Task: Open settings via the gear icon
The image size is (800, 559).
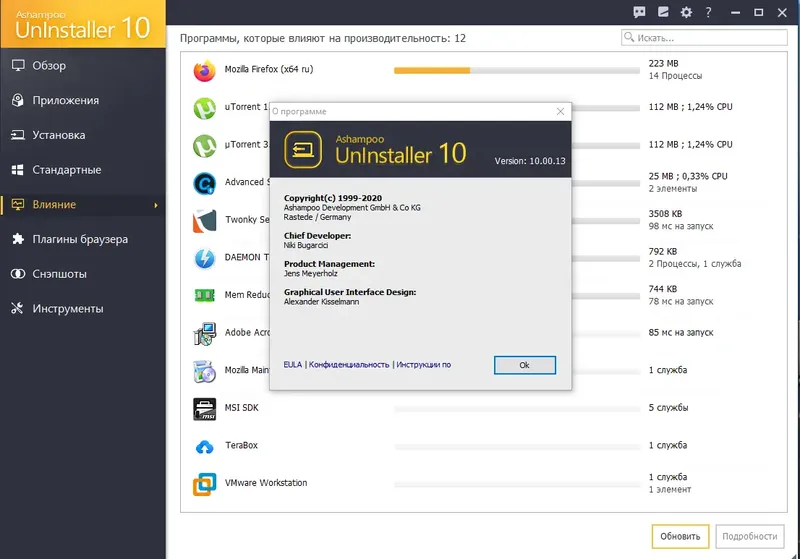Action: click(686, 12)
